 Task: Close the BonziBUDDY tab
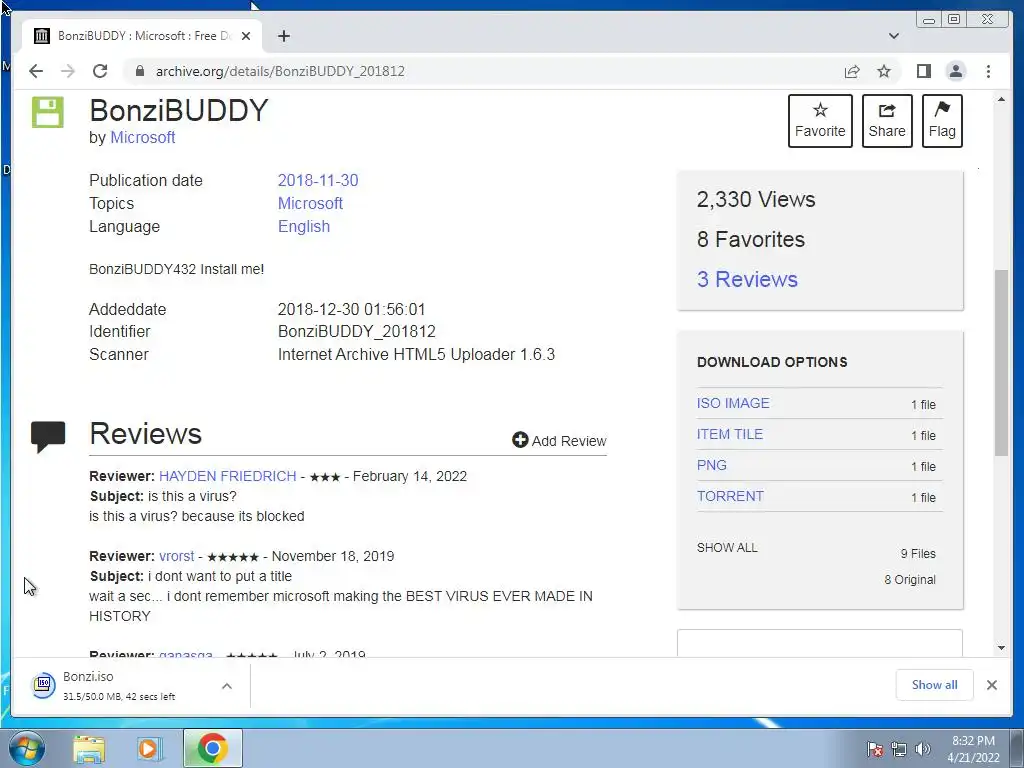tap(246, 36)
